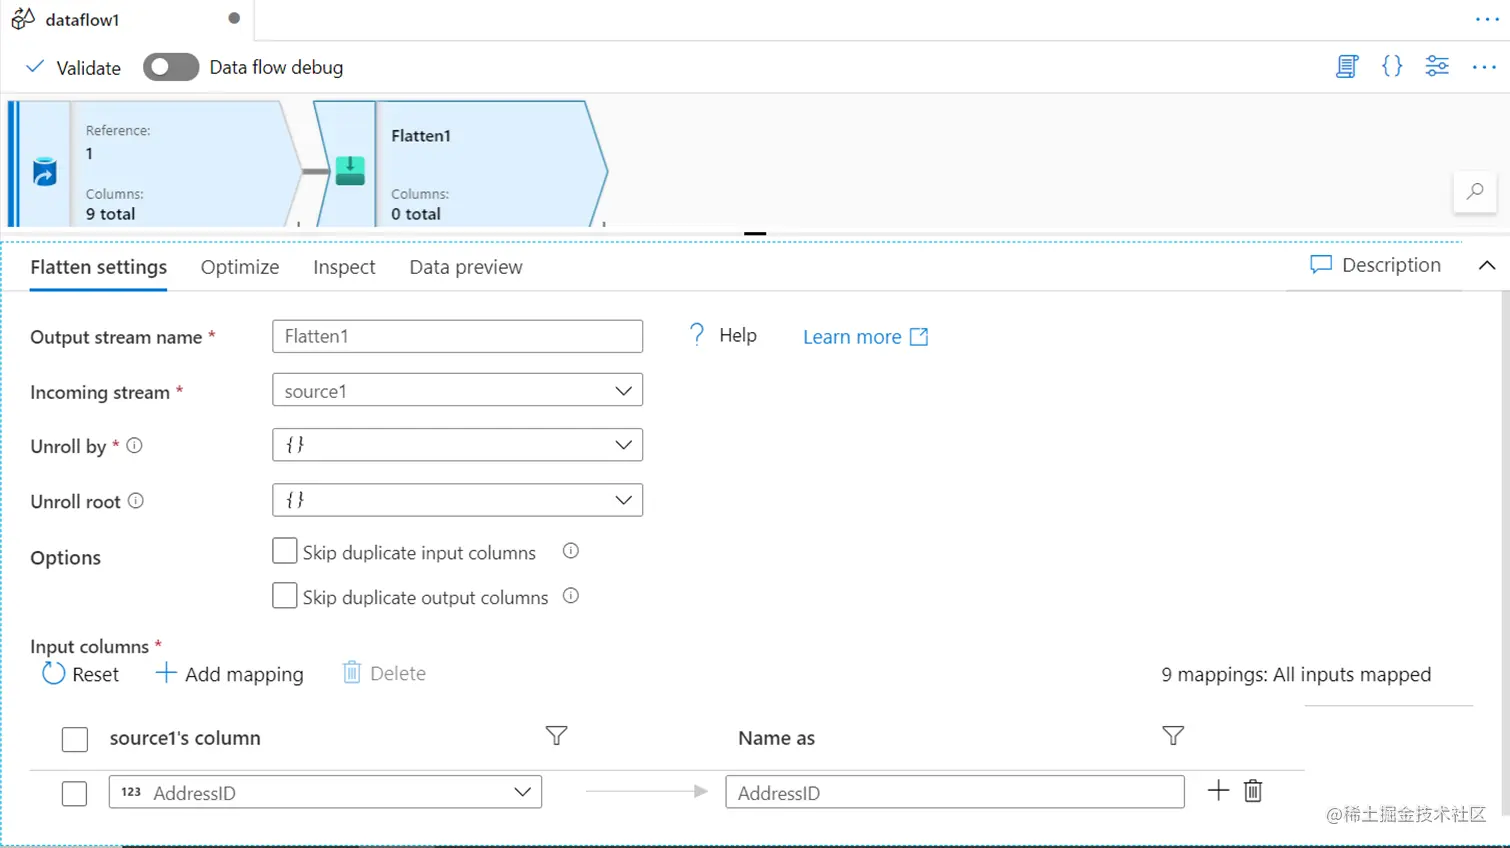Click the canvas search magnifier icon
The width and height of the screenshot is (1510, 848).
tap(1475, 191)
